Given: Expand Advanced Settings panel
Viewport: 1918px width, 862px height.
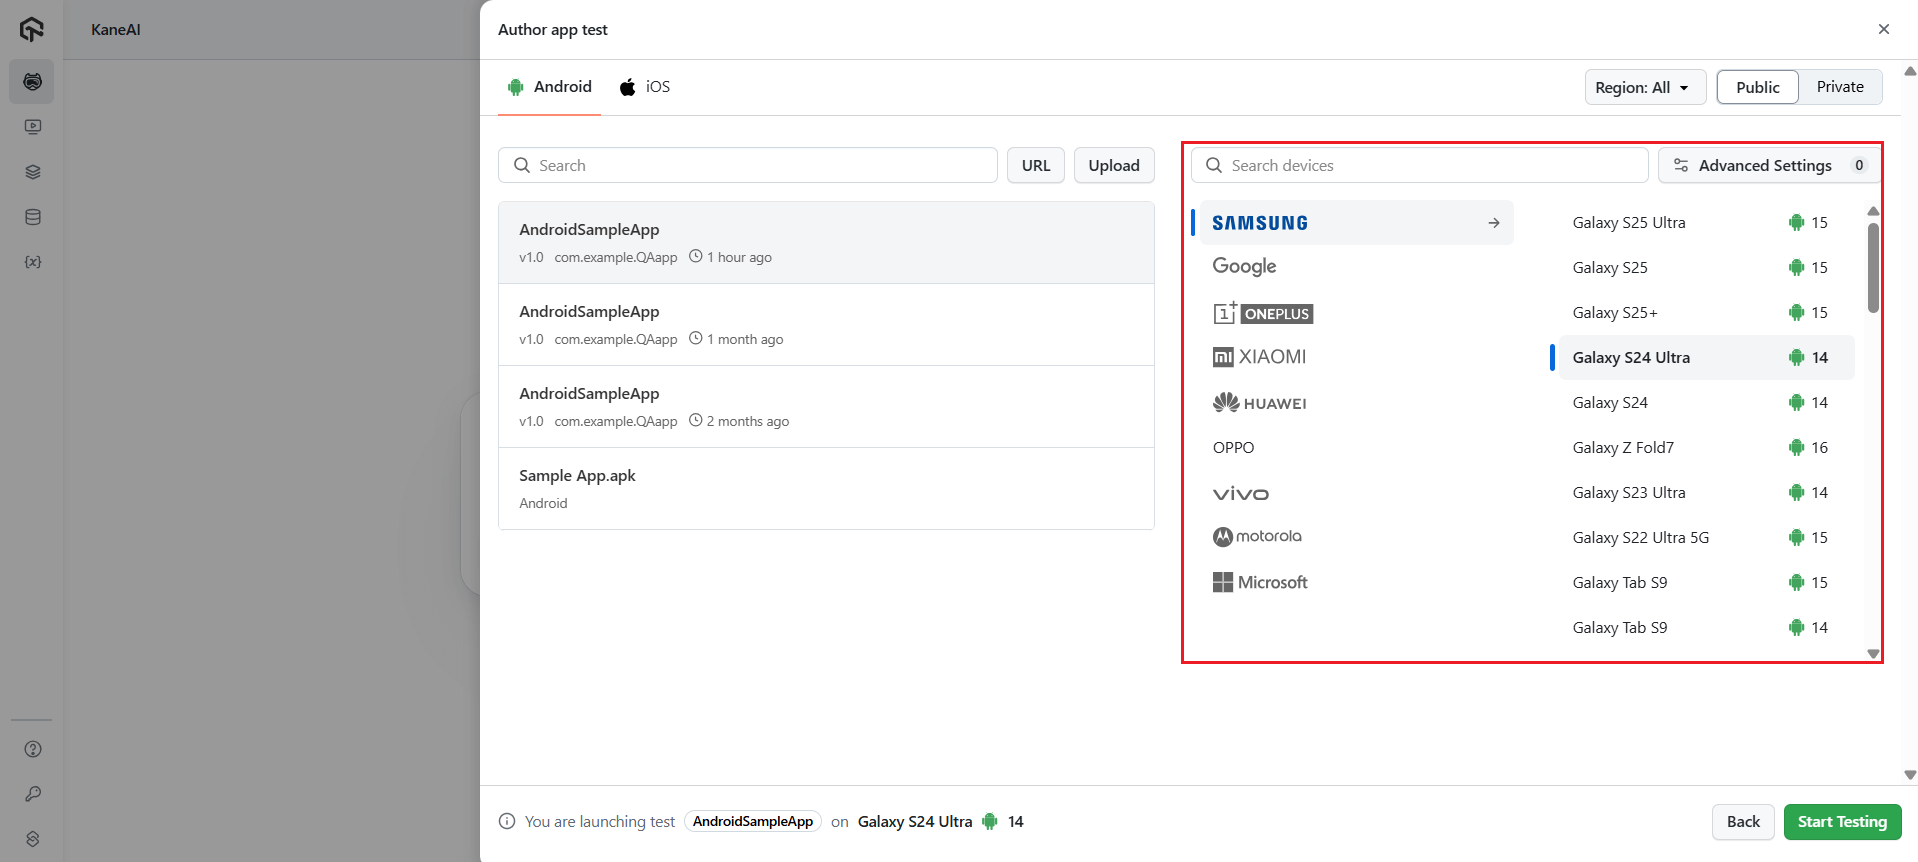Looking at the screenshot, I should click(x=1767, y=165).
